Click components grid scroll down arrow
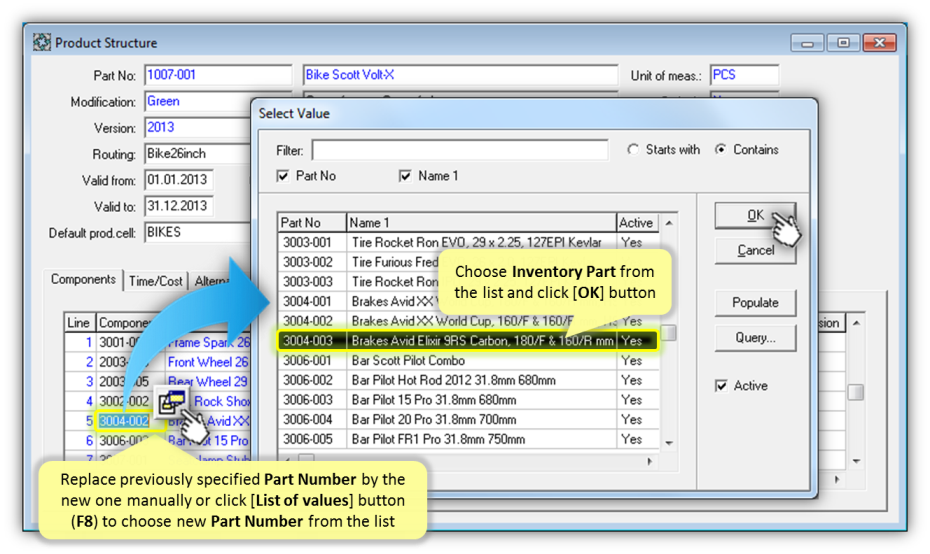This screenshot has height=554, width=930. click(x=856, y=461)
